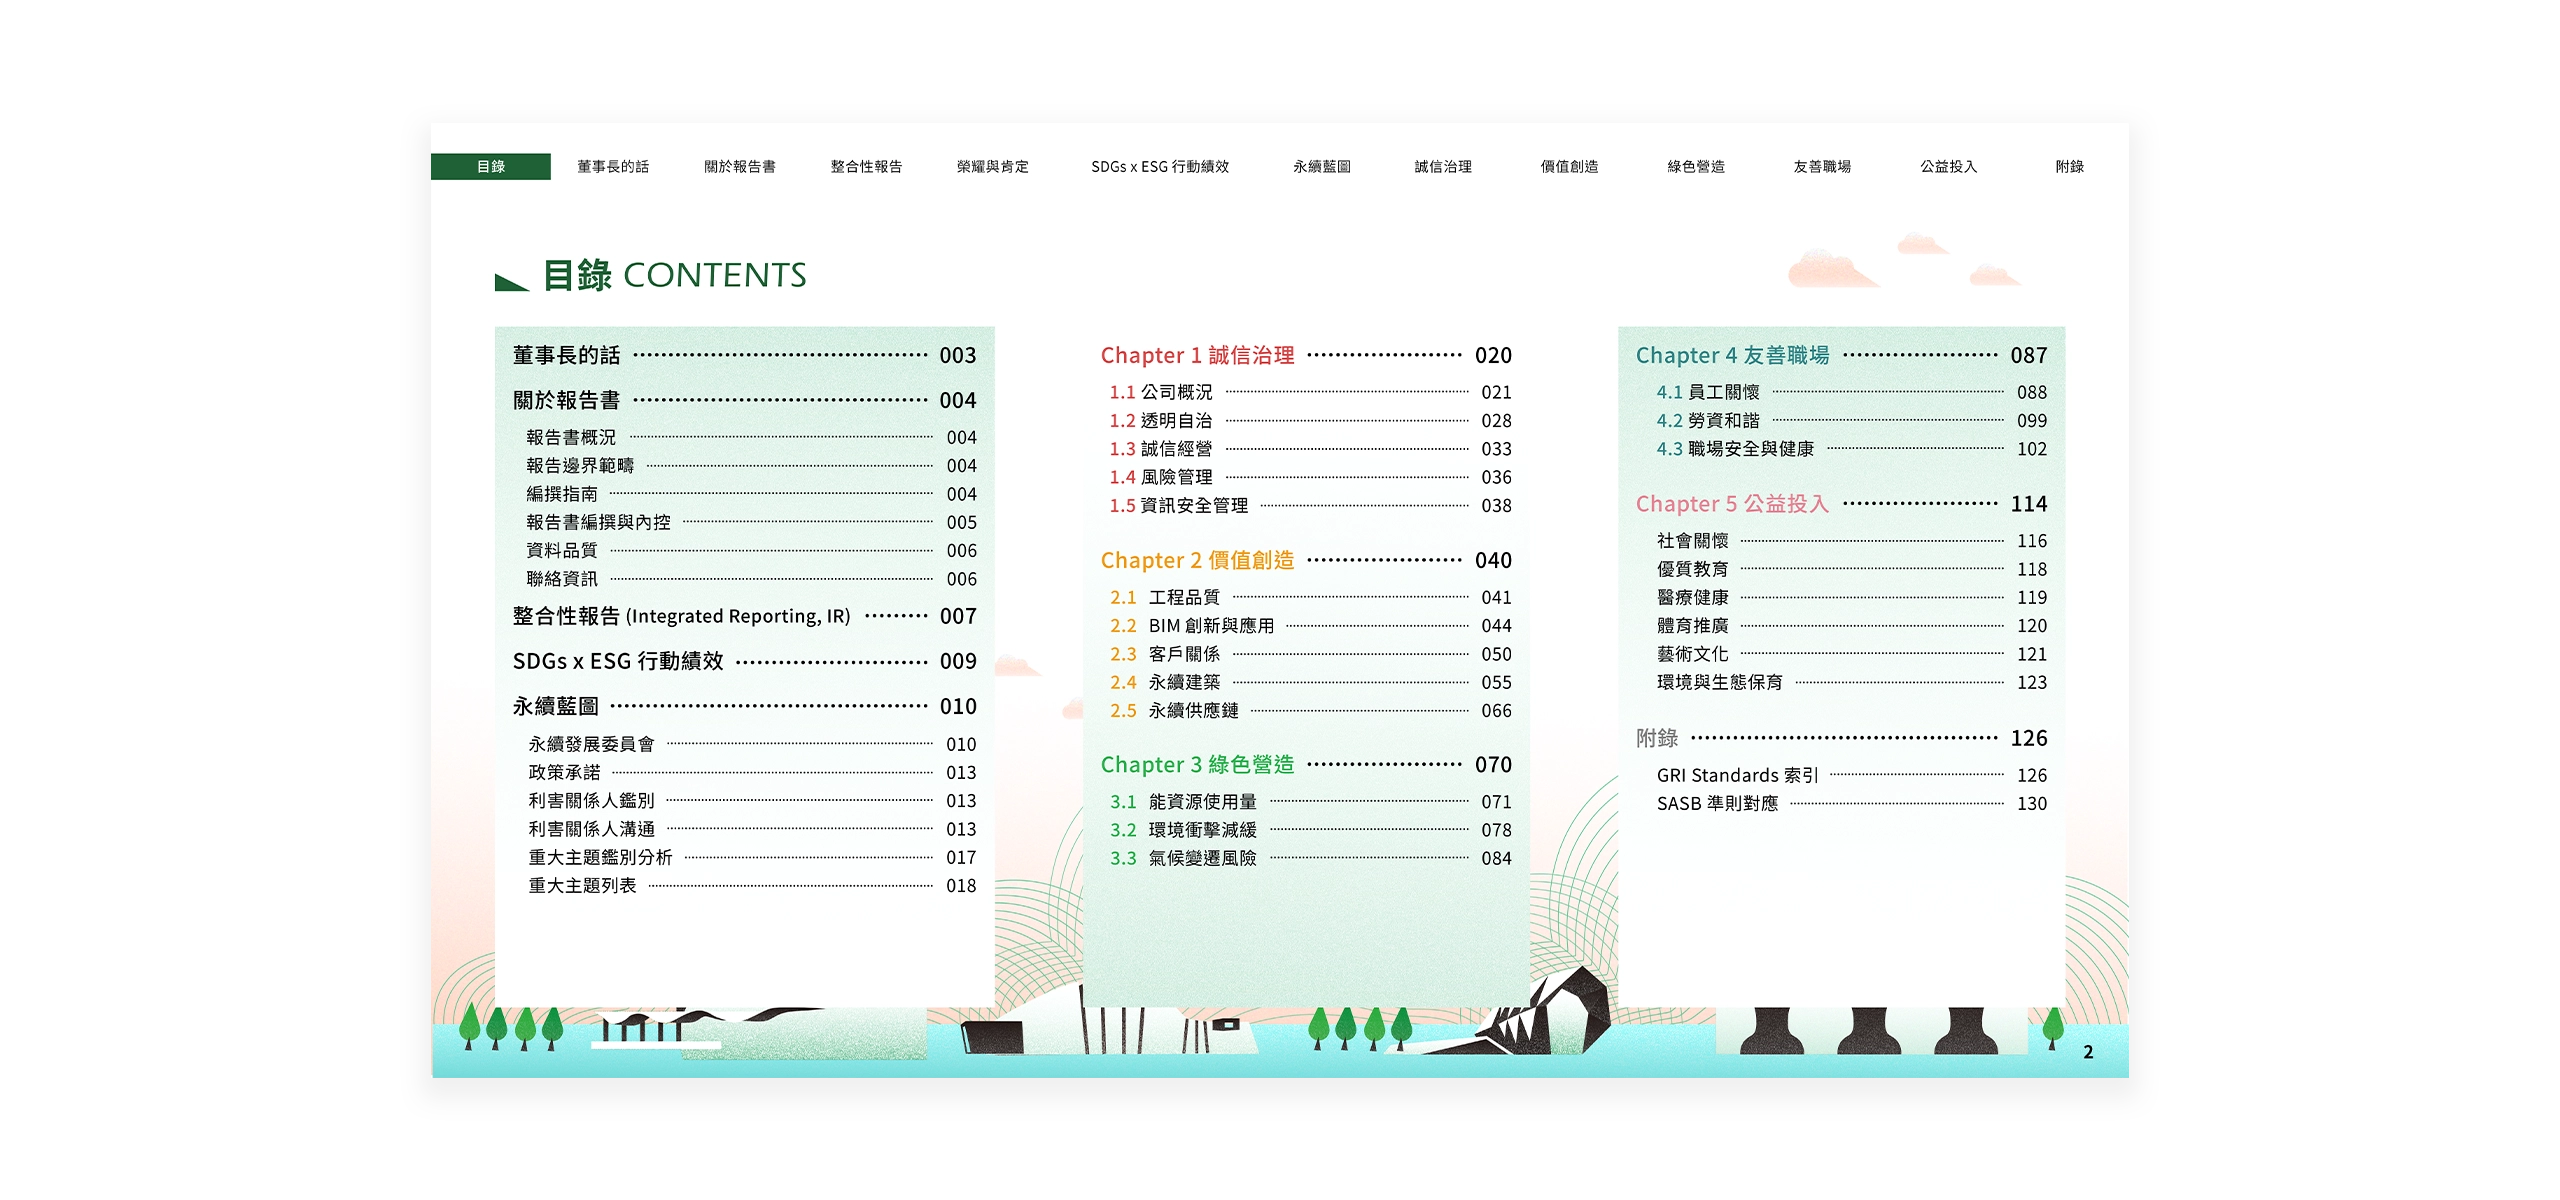Jump to GRI Standards 索引 entry
This screenshot has width=2560, height=1200.
1740,775
